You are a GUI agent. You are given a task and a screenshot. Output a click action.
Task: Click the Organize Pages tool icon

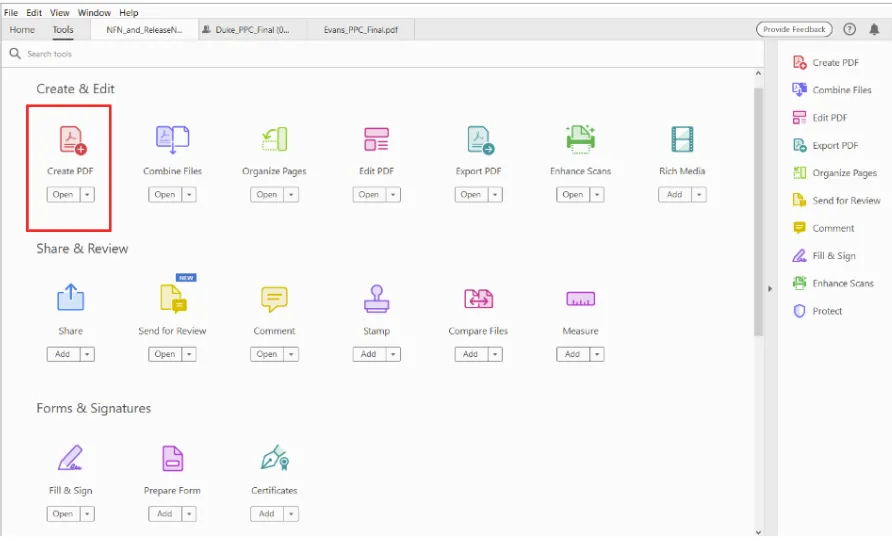tap(275, 139)
